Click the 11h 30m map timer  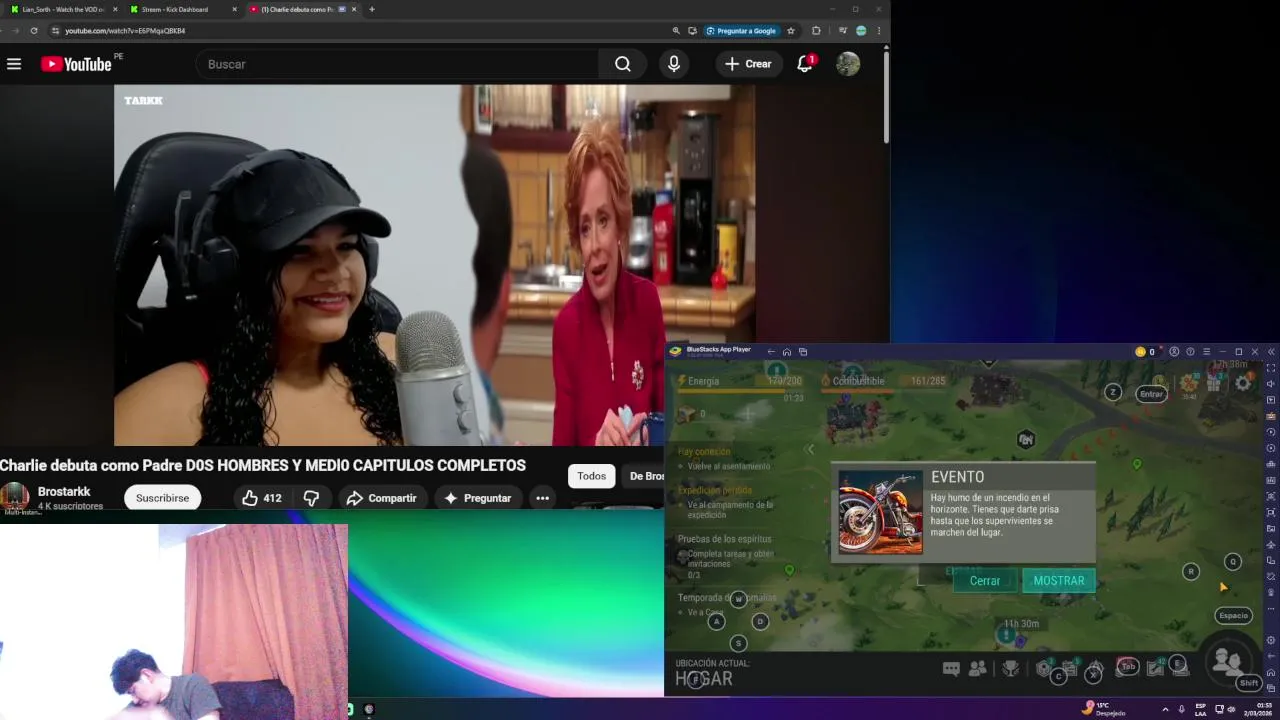[x=1021, y=624]
